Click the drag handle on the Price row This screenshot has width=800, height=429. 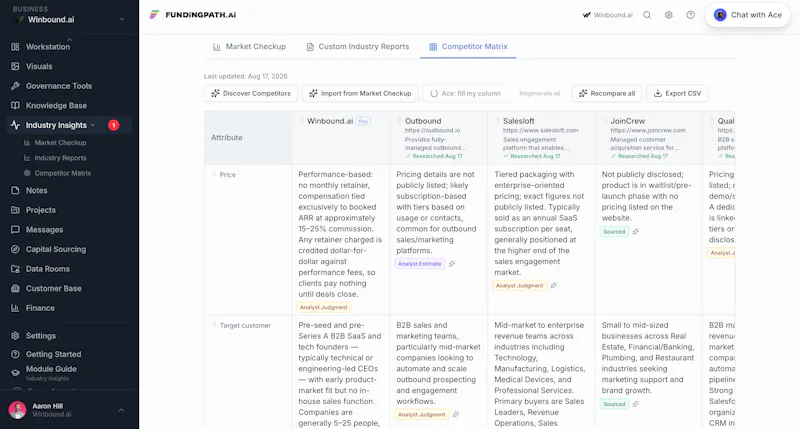pyautogui.click(x=214, y=174)
